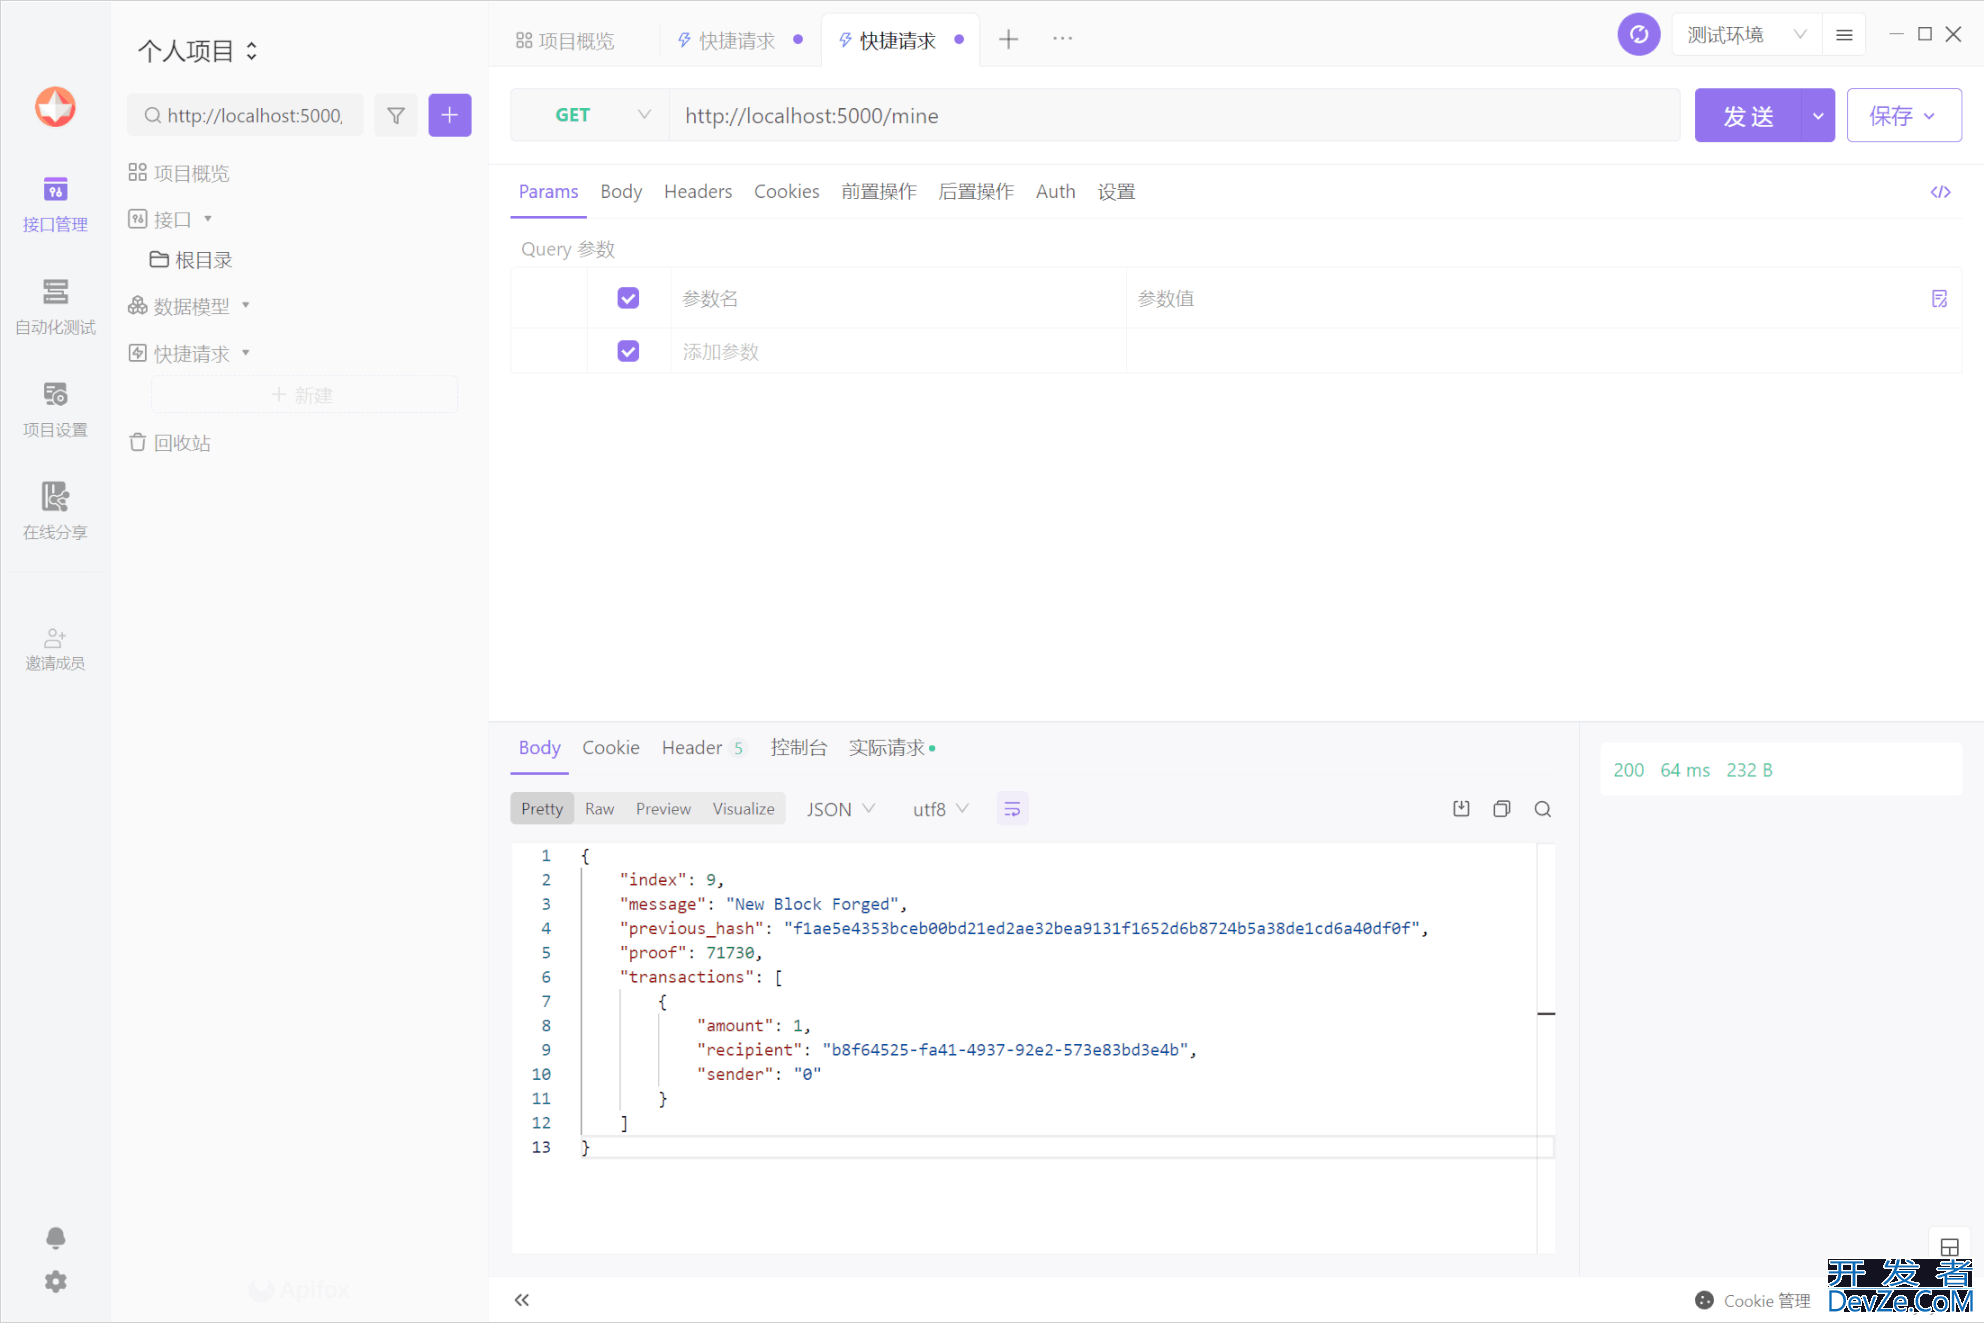Viewport: 1984px width, 1323px height.
Task: Collapse sidebar with double chevron
Action: pos(522,1300)
